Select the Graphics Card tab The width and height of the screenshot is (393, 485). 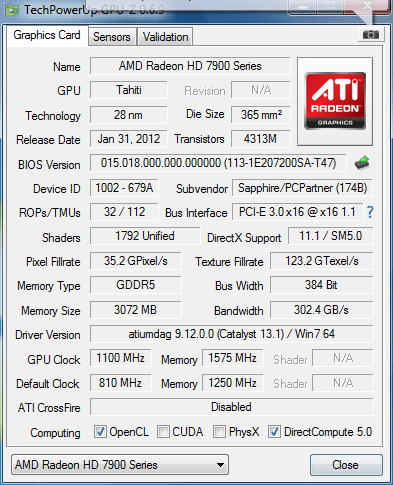47,35
